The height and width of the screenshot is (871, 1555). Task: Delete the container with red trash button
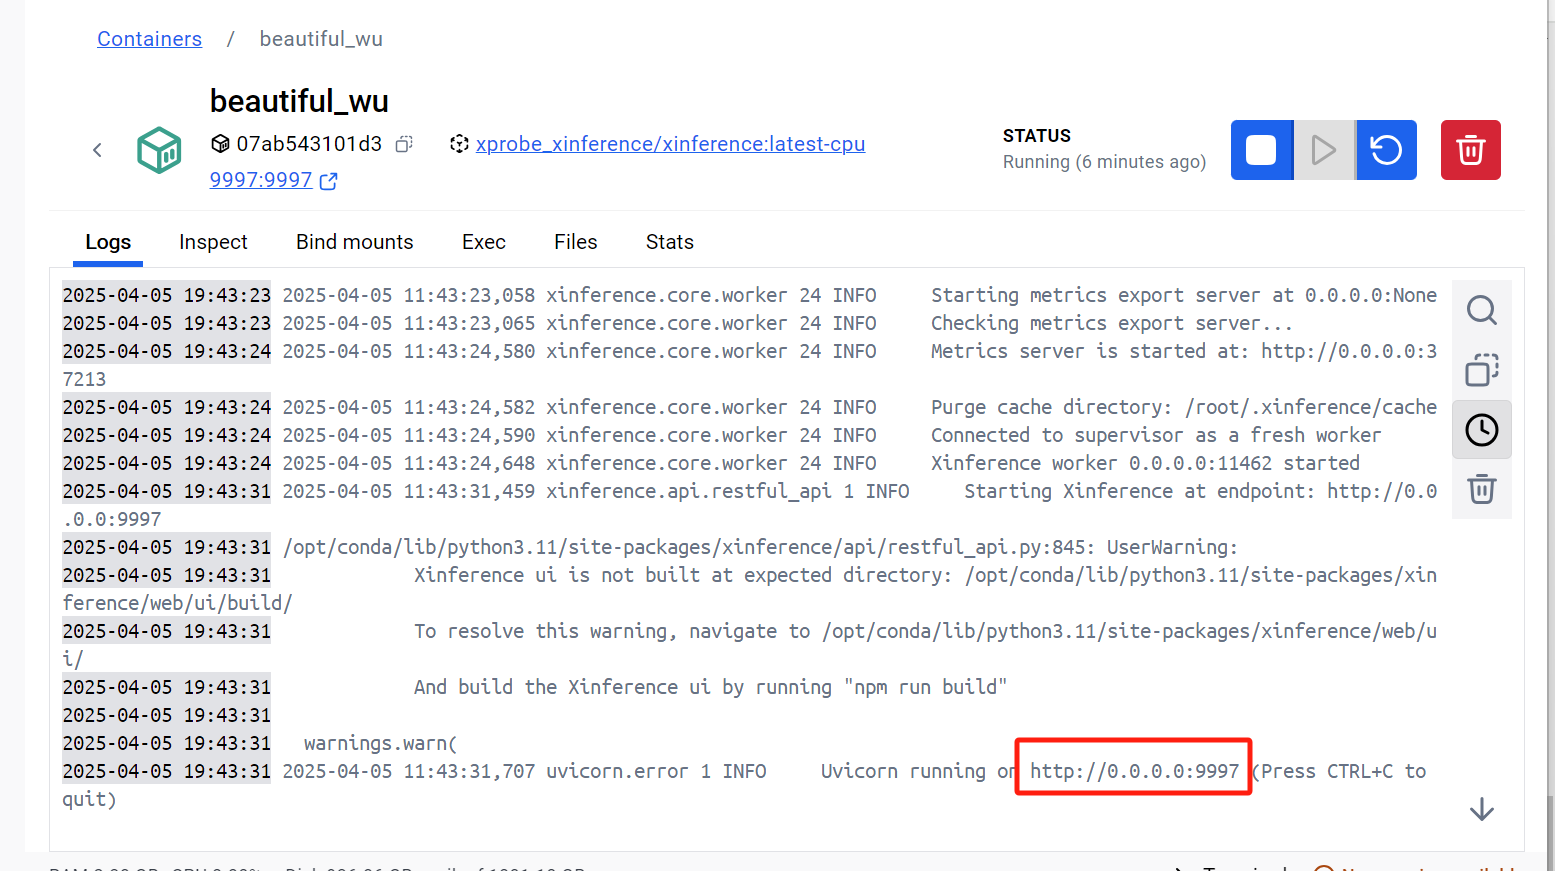click(x=1470, y=150)
